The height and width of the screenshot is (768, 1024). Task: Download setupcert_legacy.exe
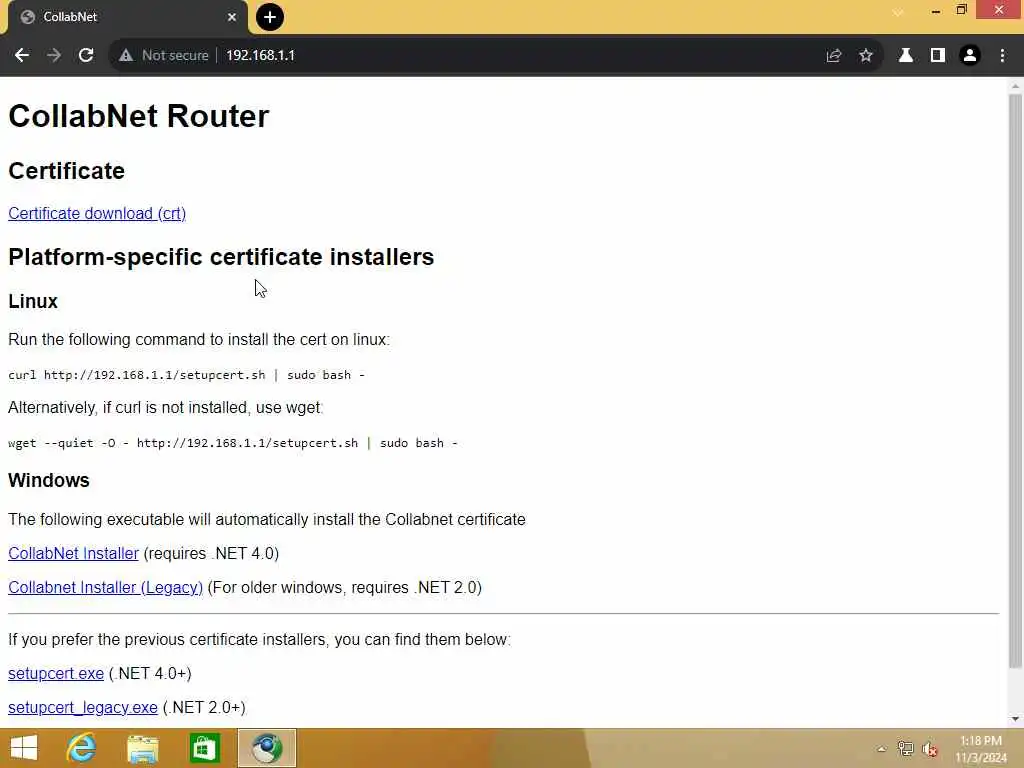click(x=82, y=707)
